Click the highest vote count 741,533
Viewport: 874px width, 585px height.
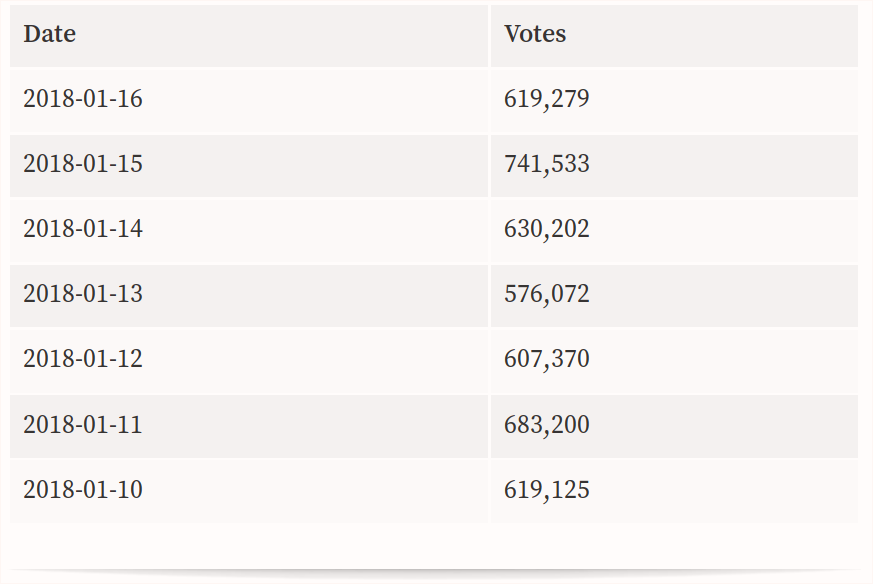546,164
